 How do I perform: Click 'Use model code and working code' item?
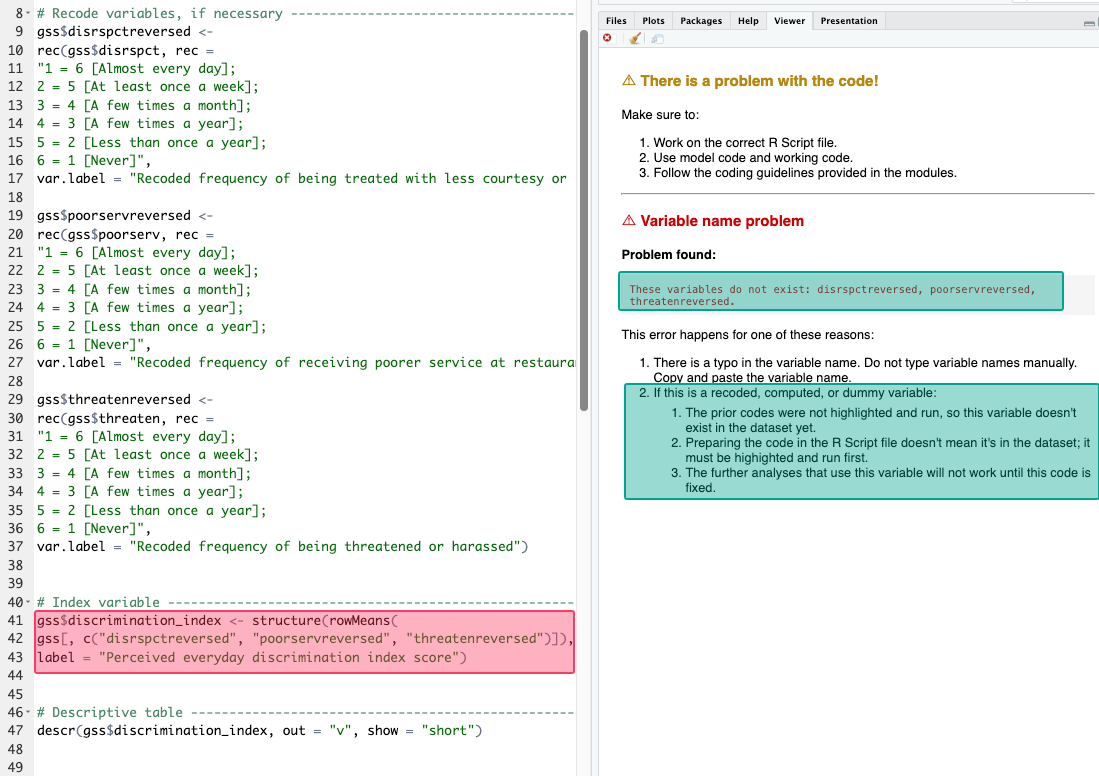point(753,158)
